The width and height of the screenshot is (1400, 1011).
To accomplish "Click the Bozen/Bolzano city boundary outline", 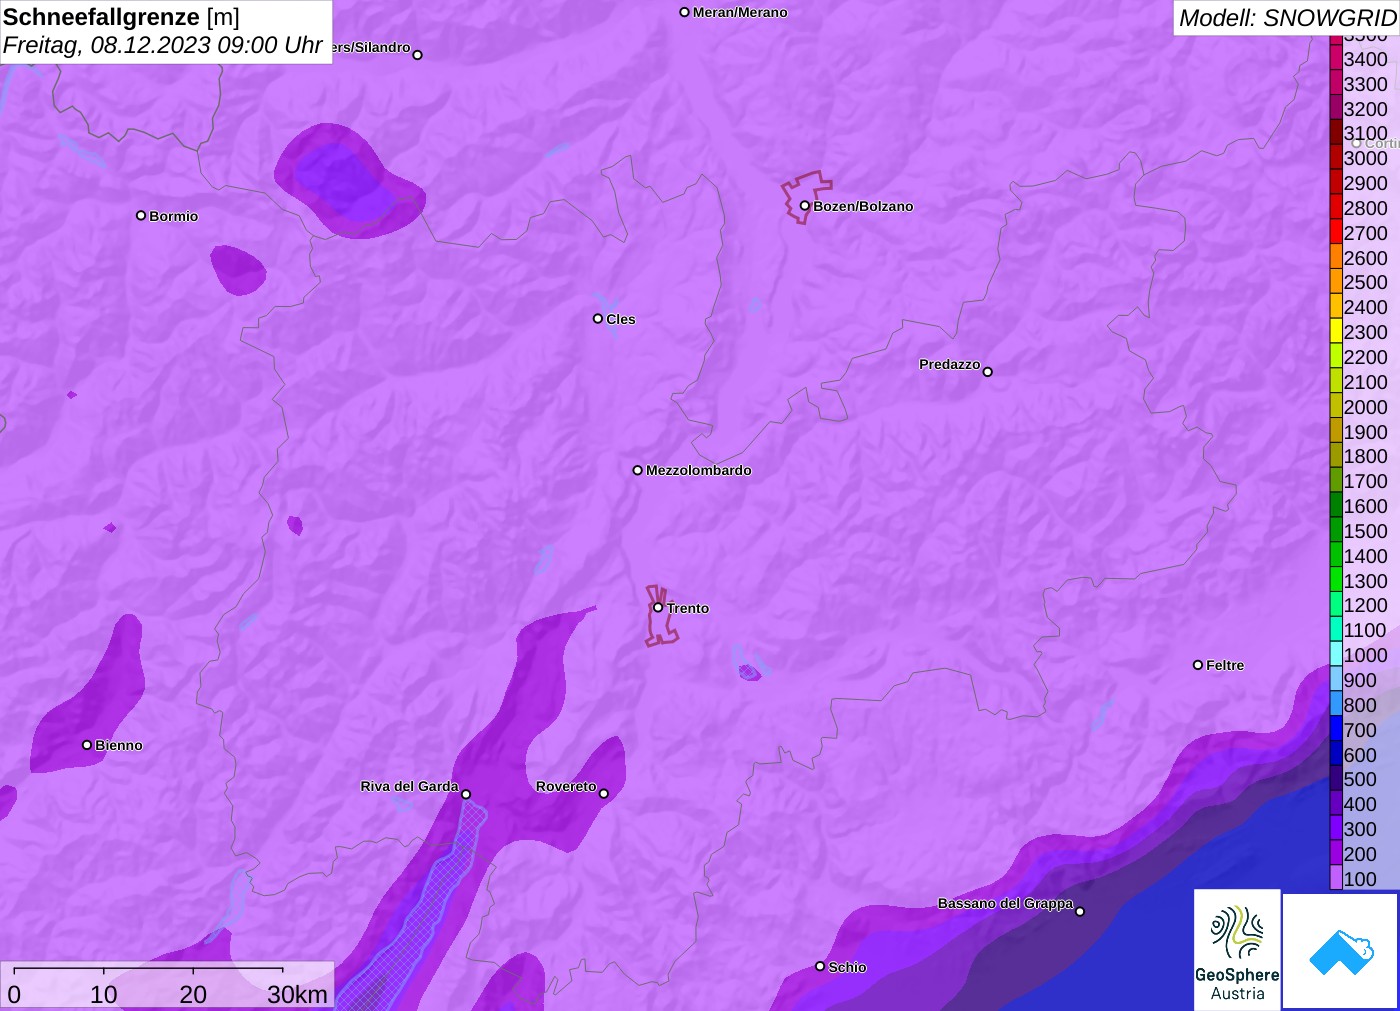I will point(805,197).
